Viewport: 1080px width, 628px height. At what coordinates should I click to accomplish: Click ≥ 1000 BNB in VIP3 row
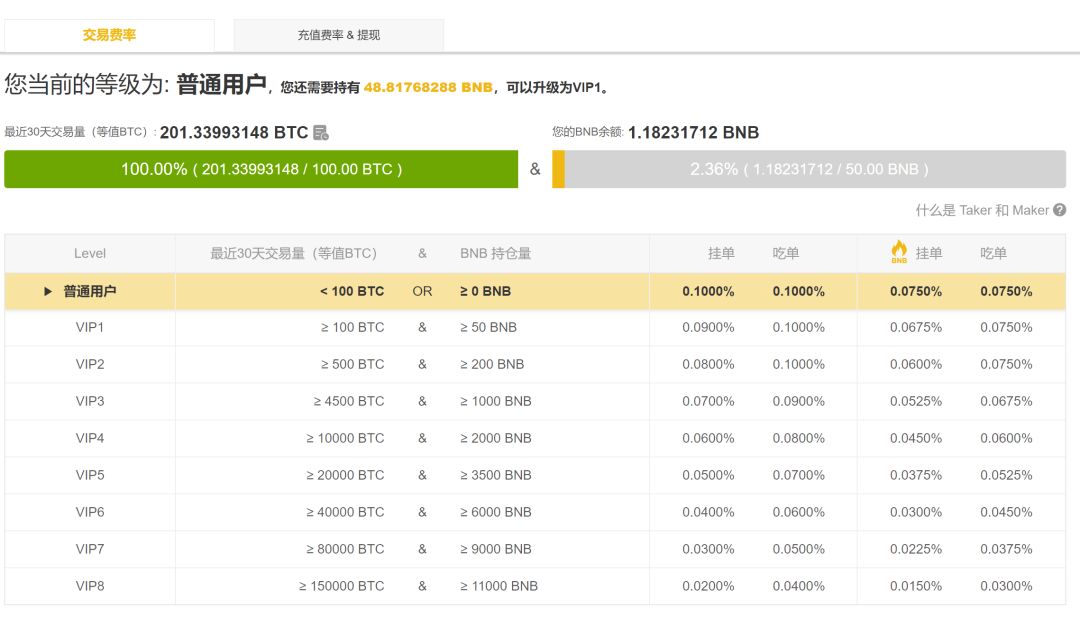(x=495, y=401)
